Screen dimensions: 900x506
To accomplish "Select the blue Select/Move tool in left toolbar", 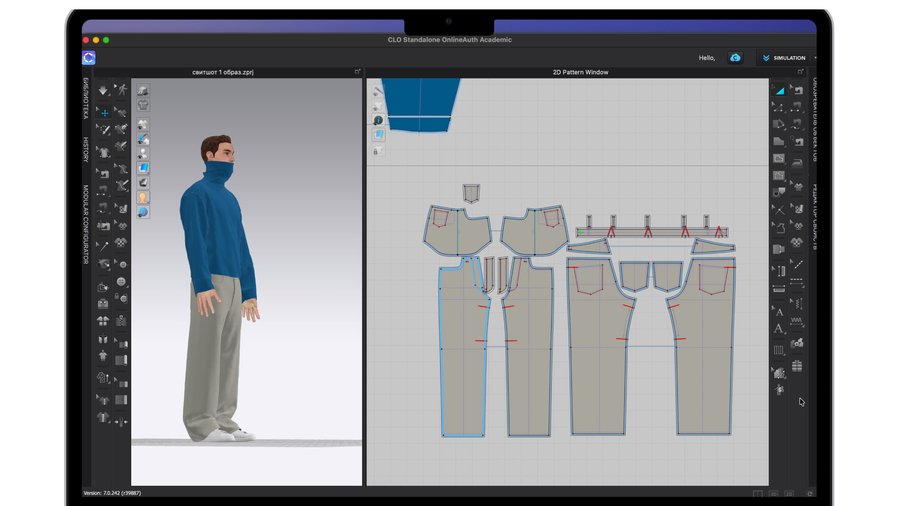I will point(103,112).
